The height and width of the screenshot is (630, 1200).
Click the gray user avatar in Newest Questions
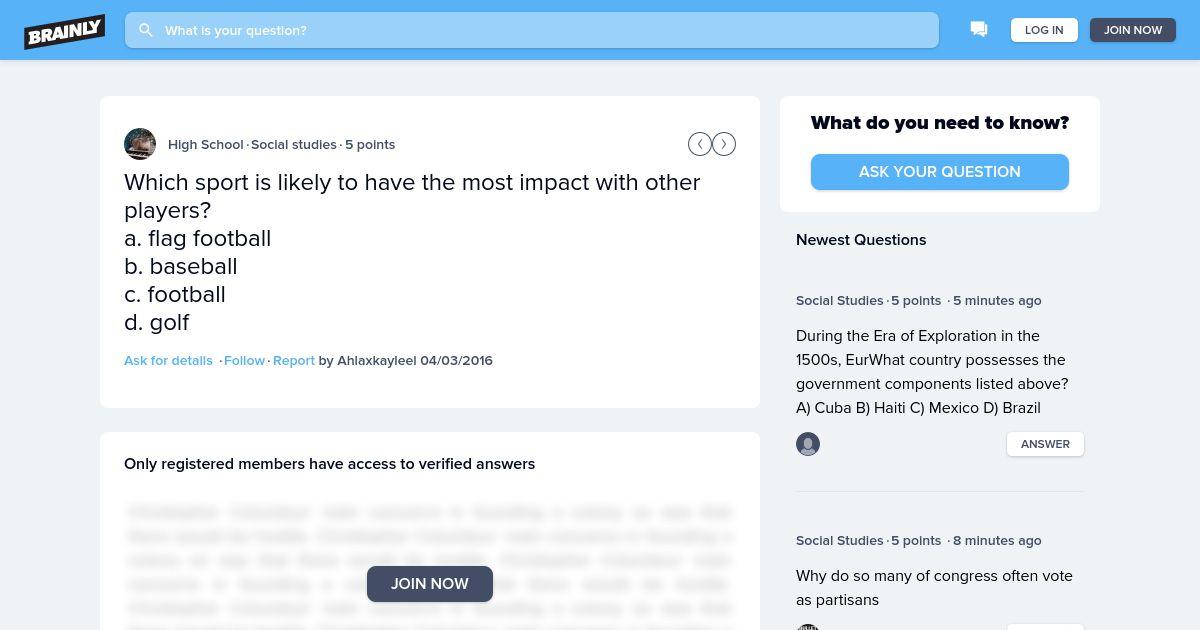(x=808, y=444)
